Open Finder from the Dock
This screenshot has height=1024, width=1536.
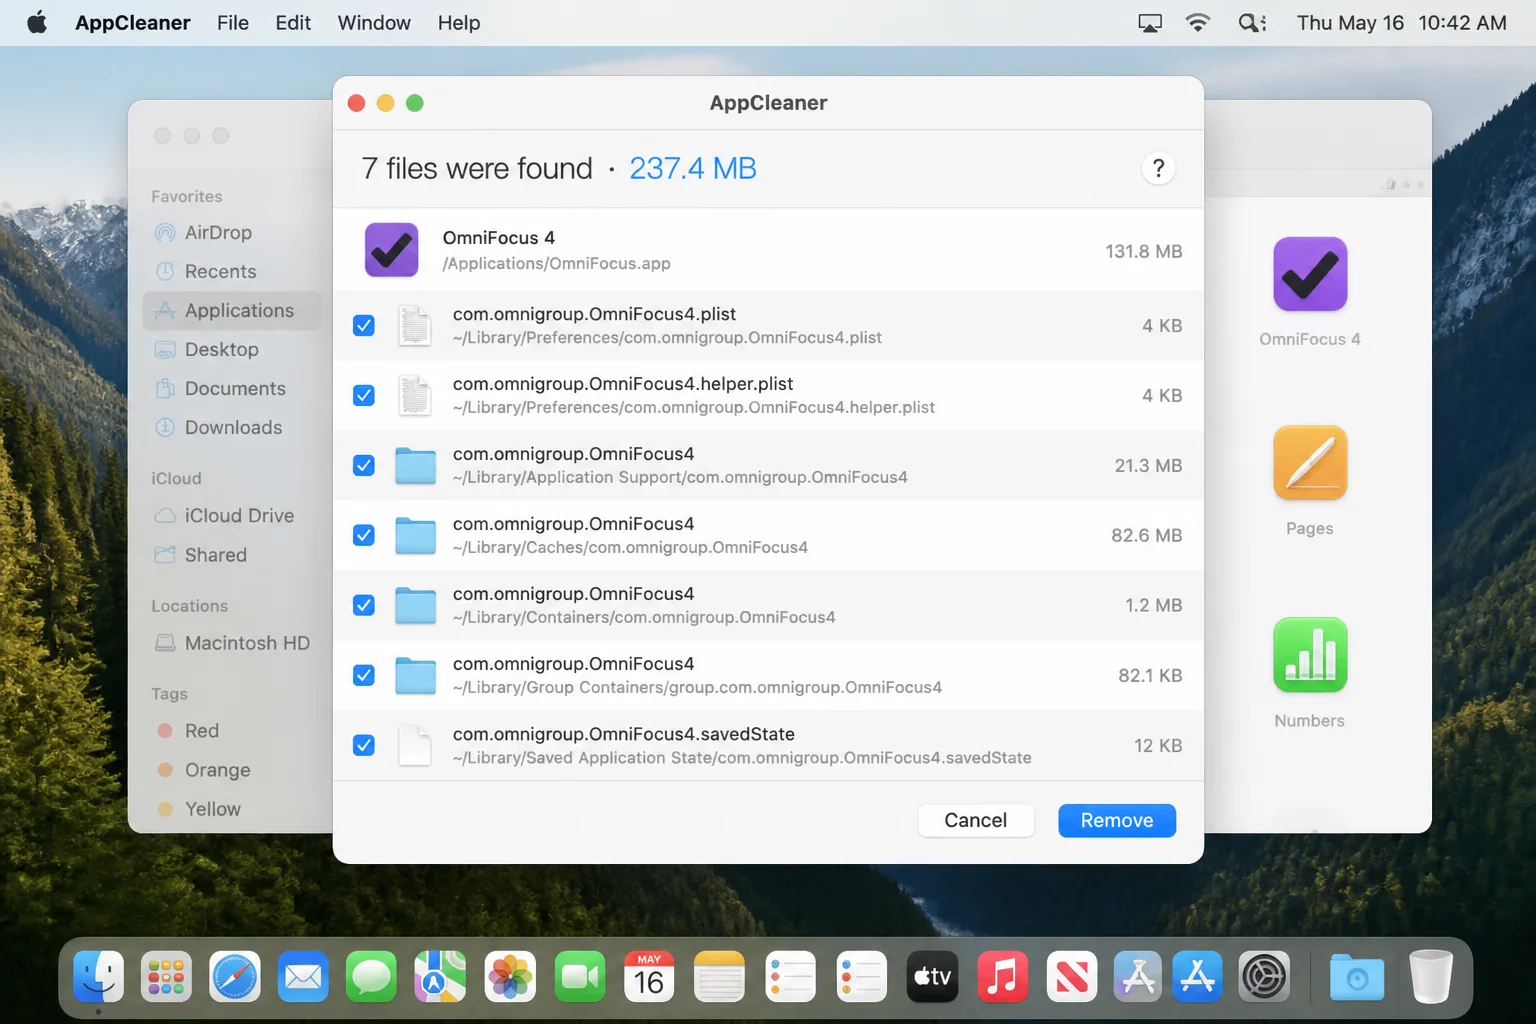point(98,976)
